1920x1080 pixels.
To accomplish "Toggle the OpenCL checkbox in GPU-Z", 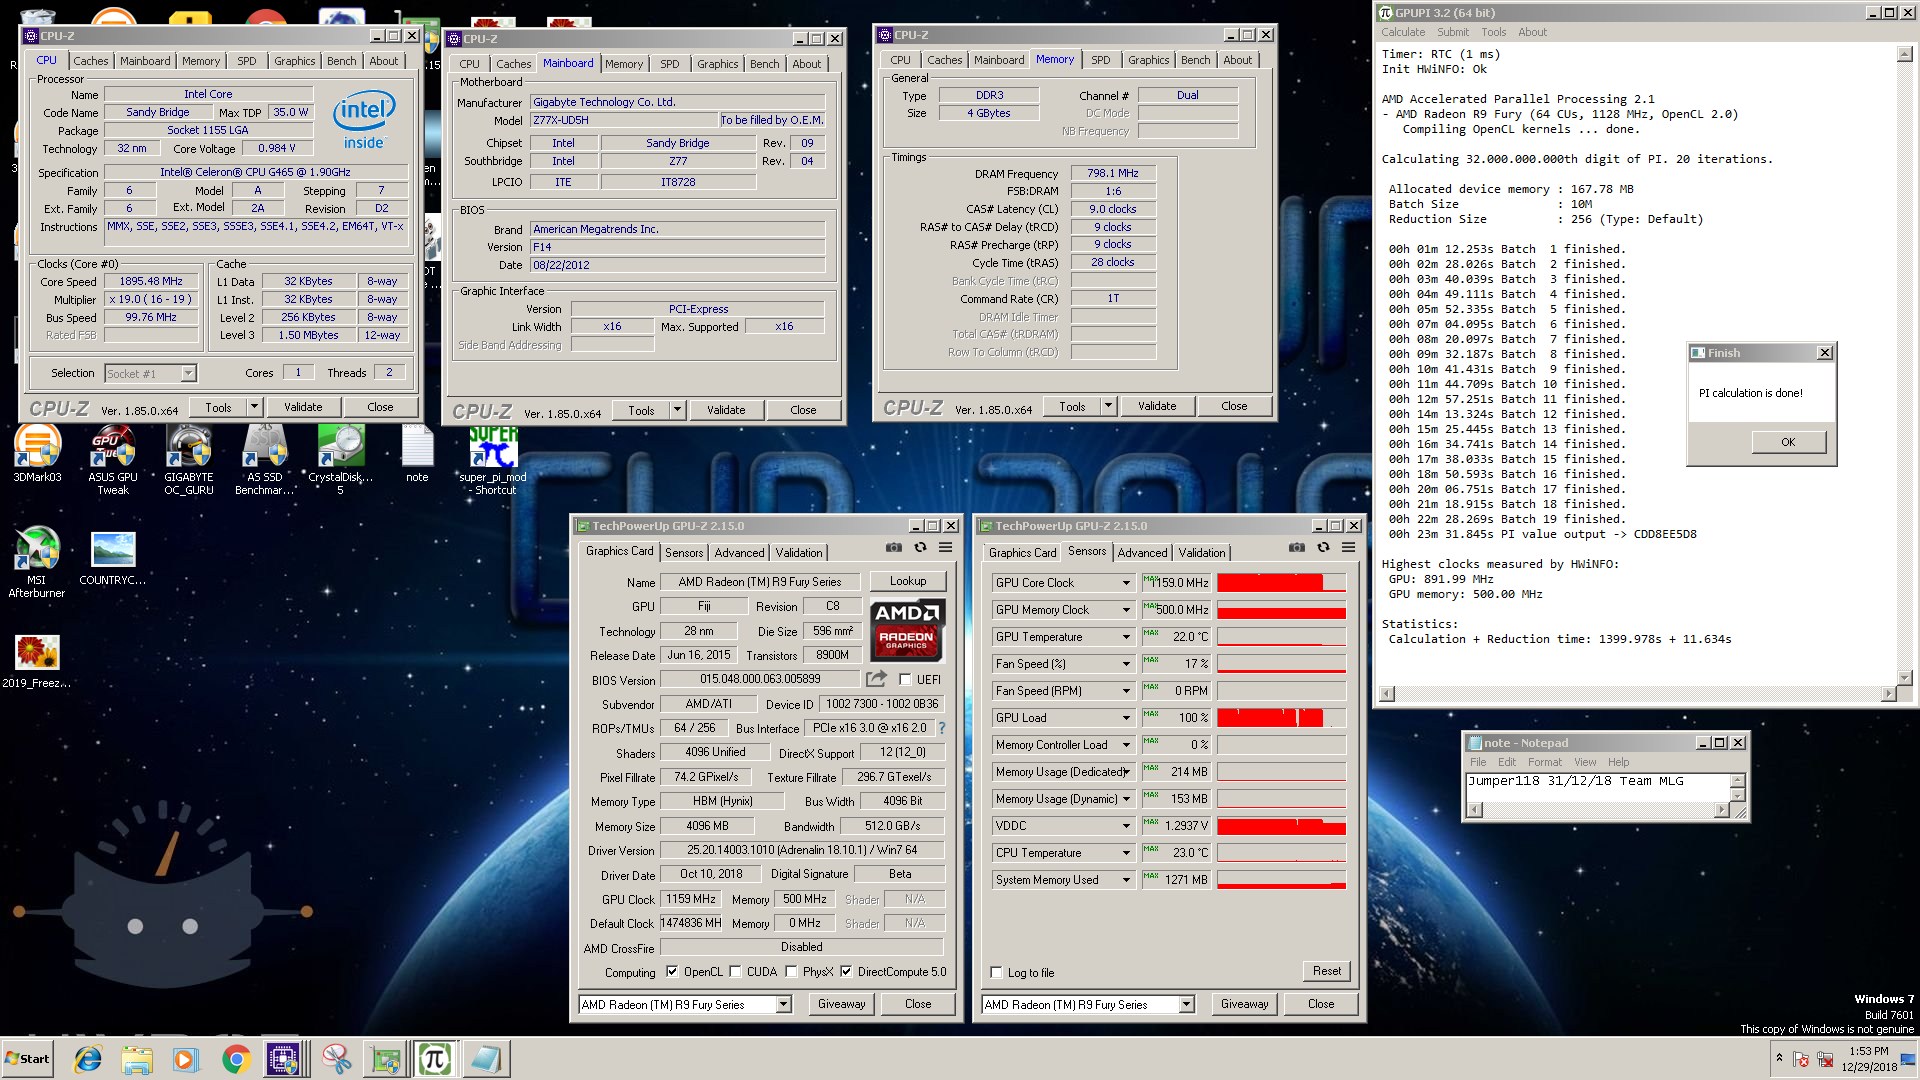I will [672, 972].
